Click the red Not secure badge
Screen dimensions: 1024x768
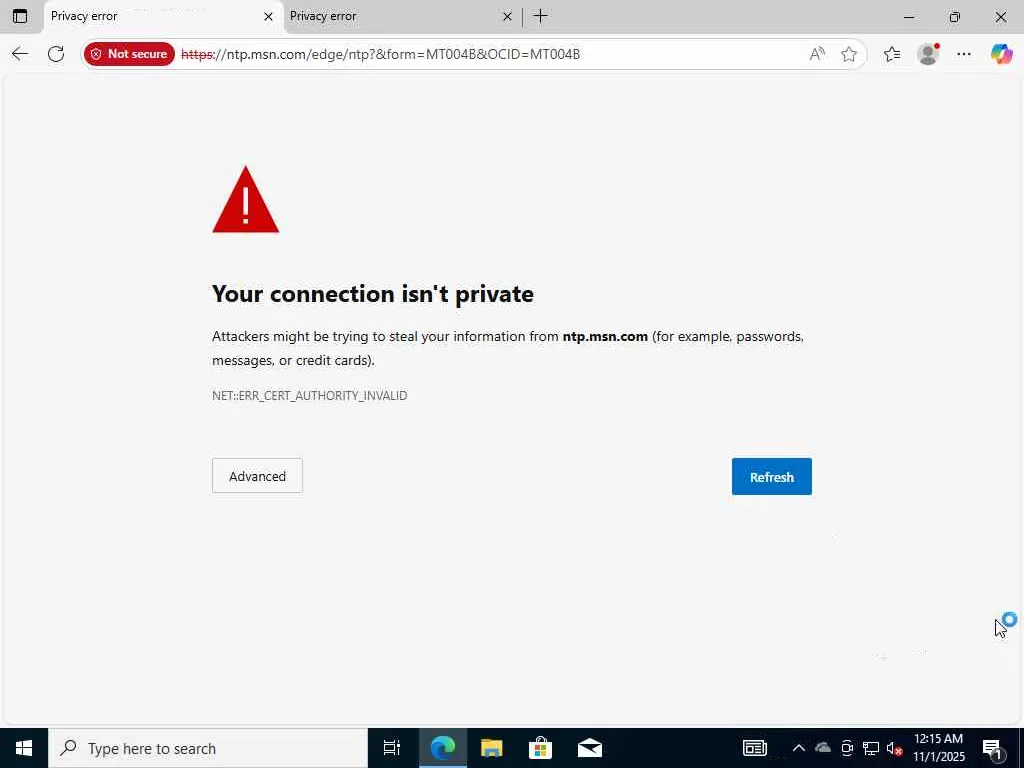[x=129, y=54]
